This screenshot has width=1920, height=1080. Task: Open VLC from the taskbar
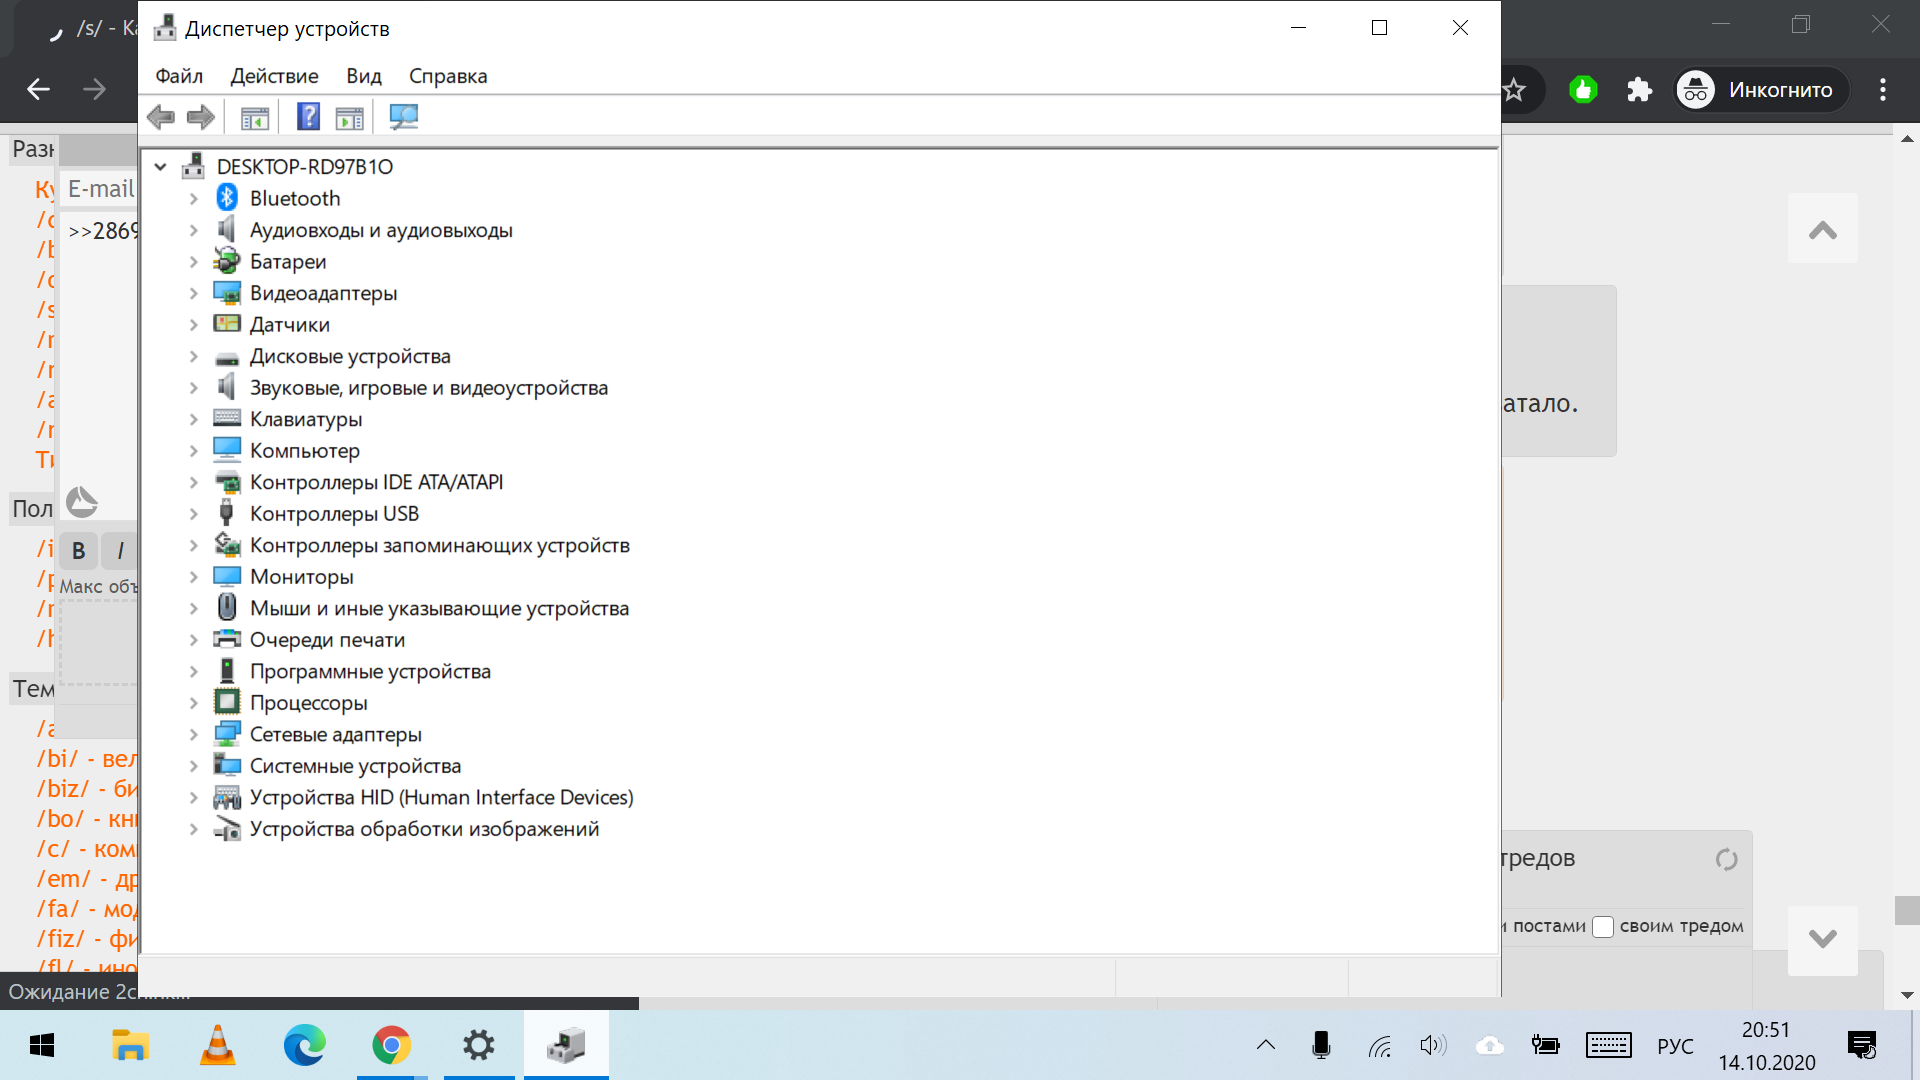(217, 1046)
